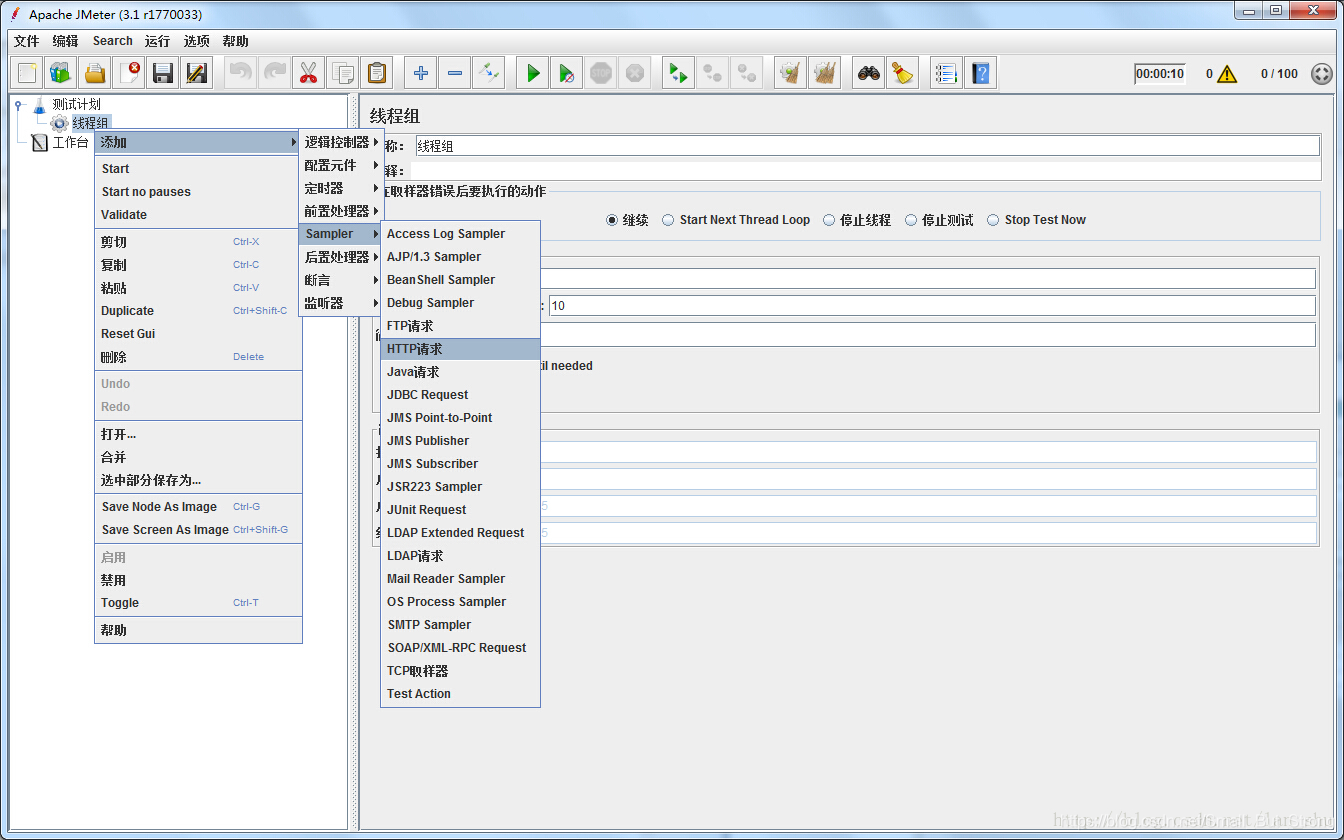Viewport: 1344px width, 840px height.
Task: Open the 文件 menu
Action: click(x=27, y=41)
